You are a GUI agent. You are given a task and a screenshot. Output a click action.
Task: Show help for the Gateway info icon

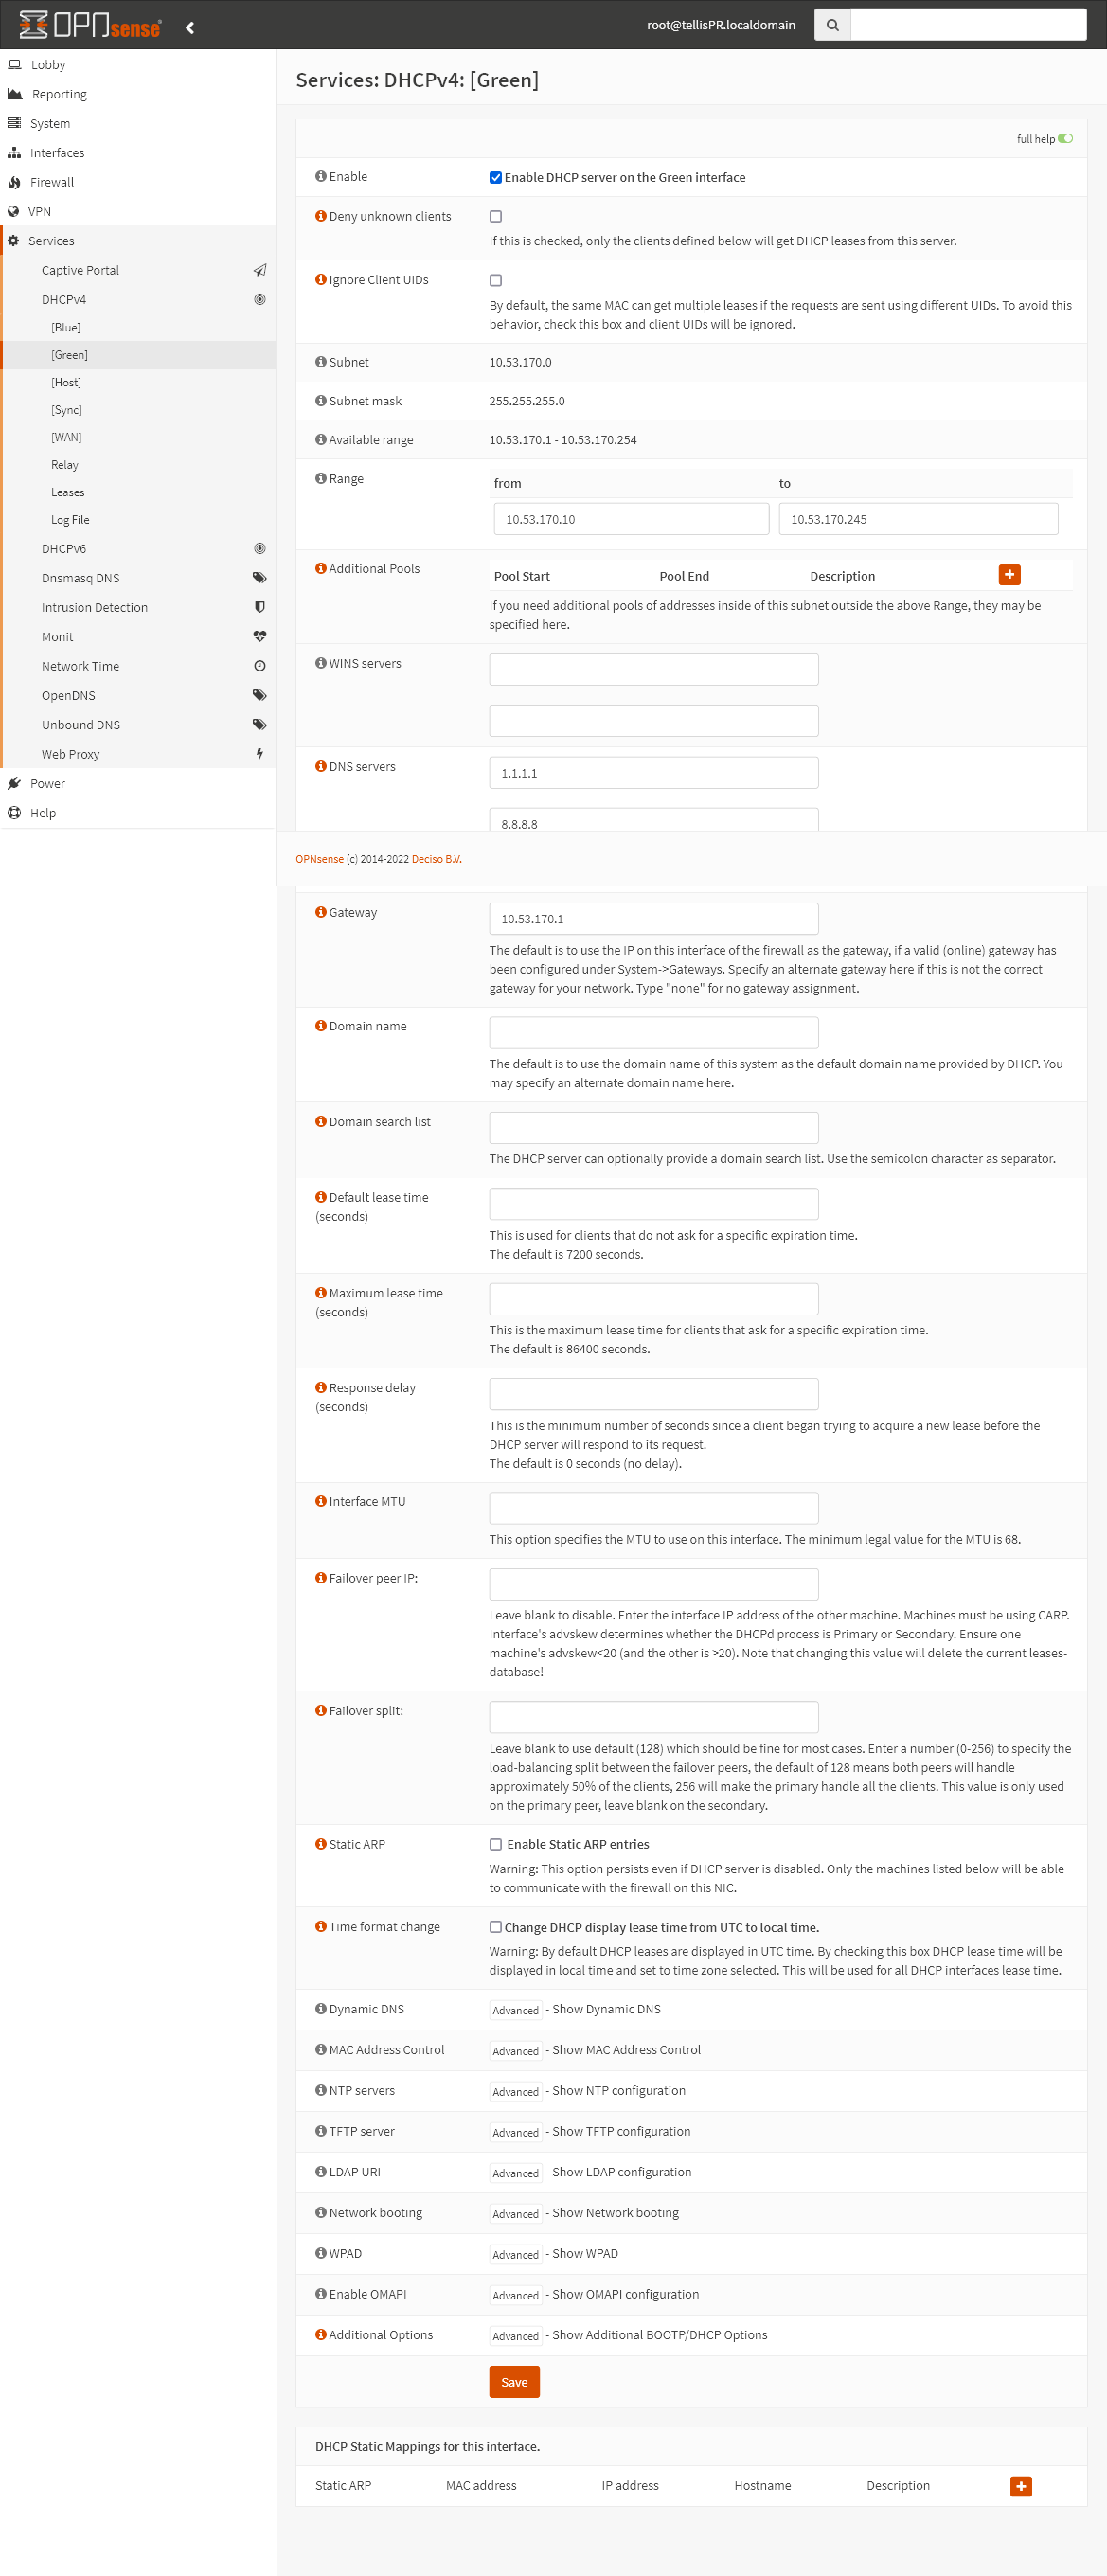tap(321, 912)
